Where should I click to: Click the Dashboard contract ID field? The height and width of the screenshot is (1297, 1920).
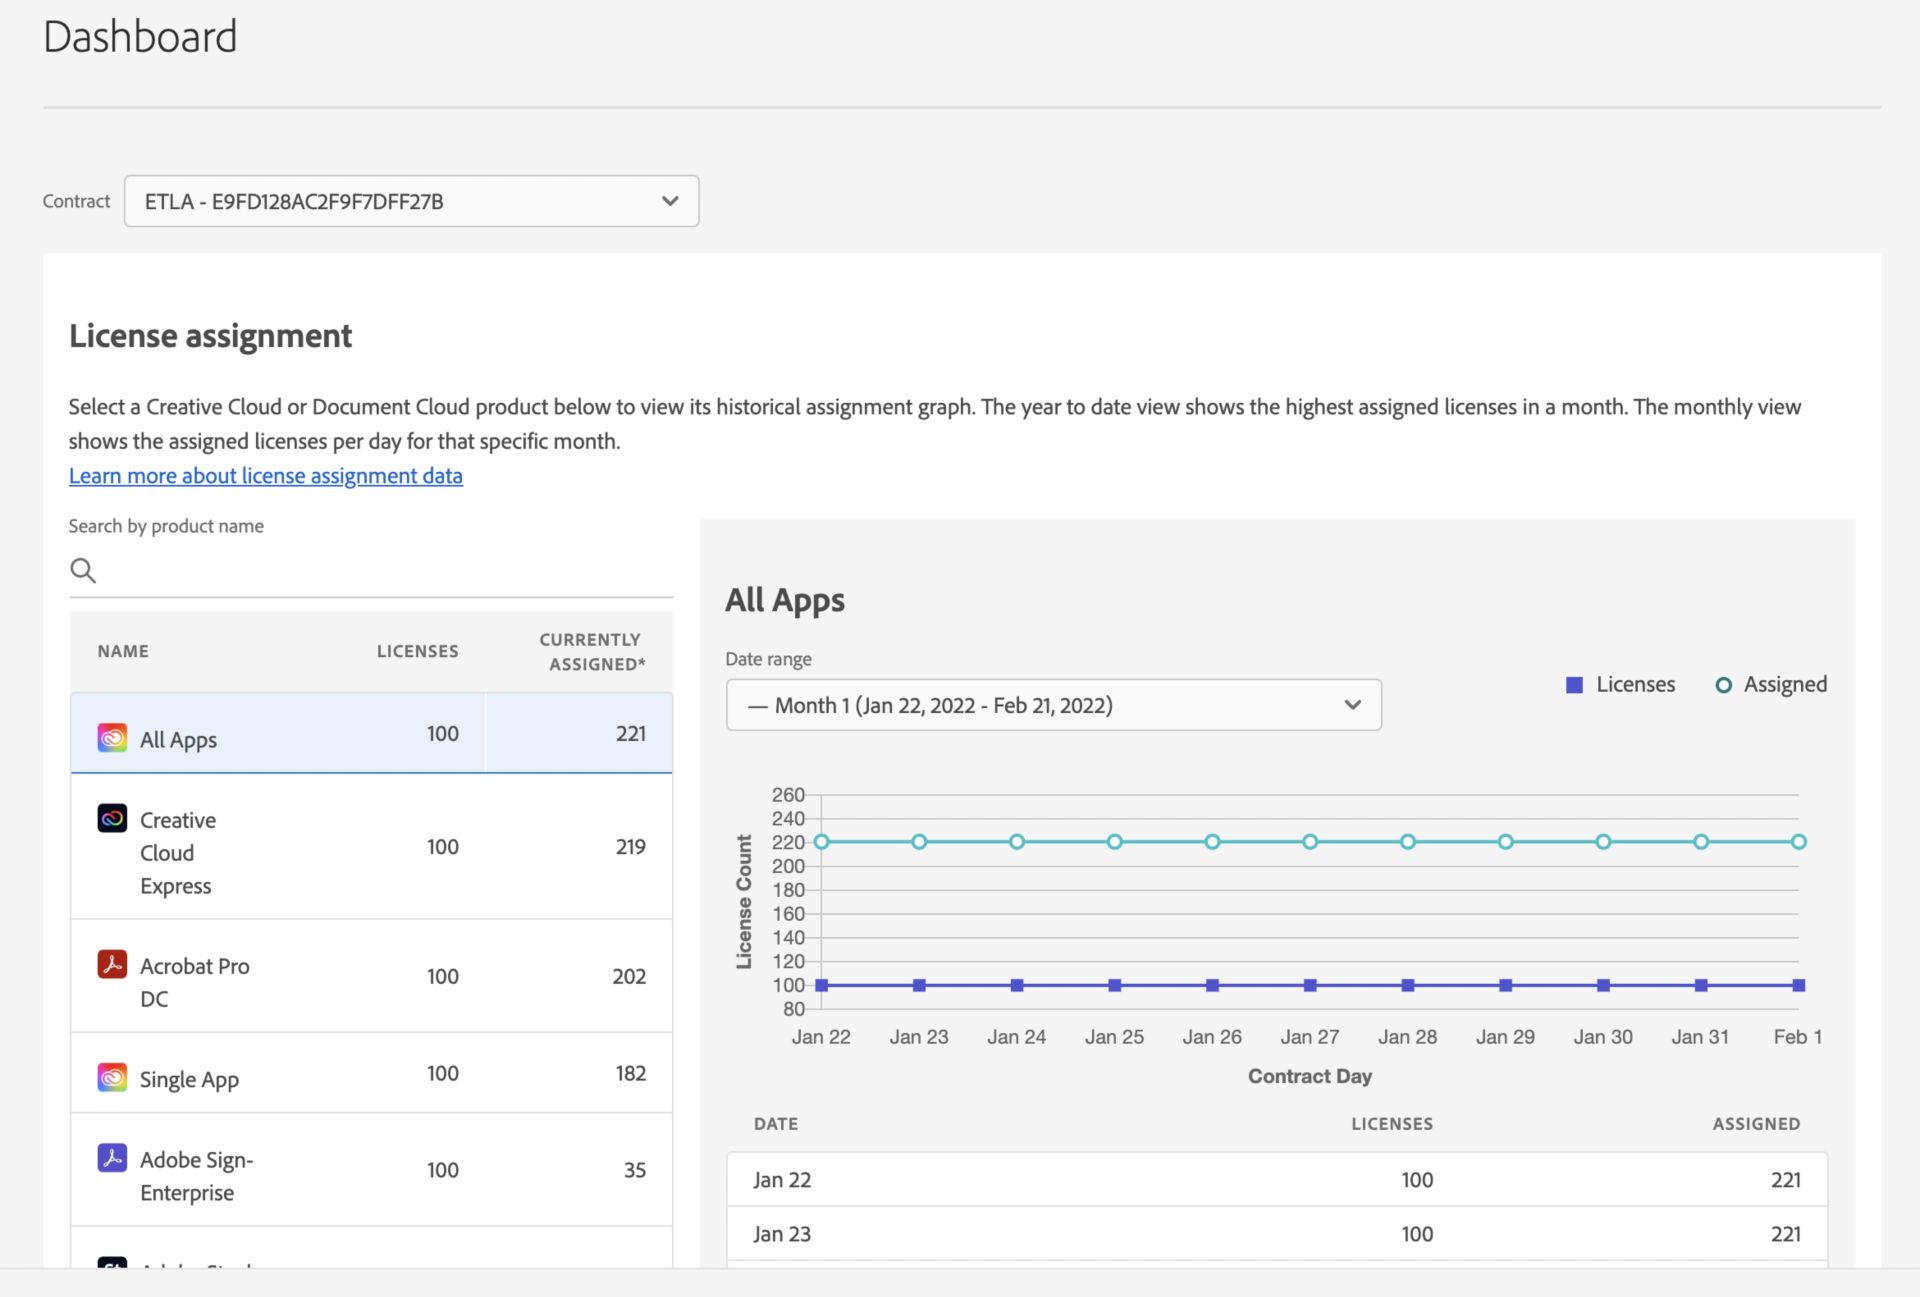click(x=409, y=200)
